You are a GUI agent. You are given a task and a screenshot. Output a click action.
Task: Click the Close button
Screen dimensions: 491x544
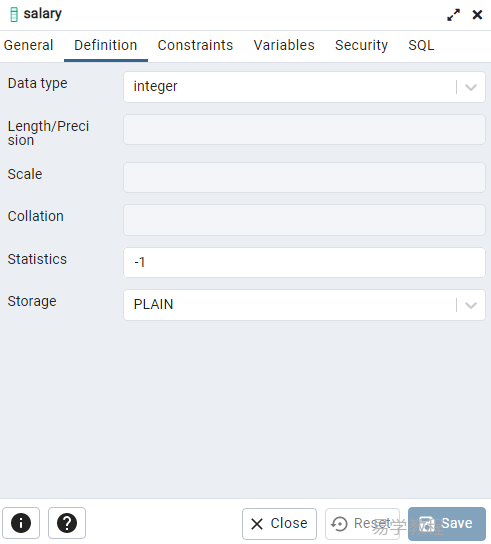point(279,524)
